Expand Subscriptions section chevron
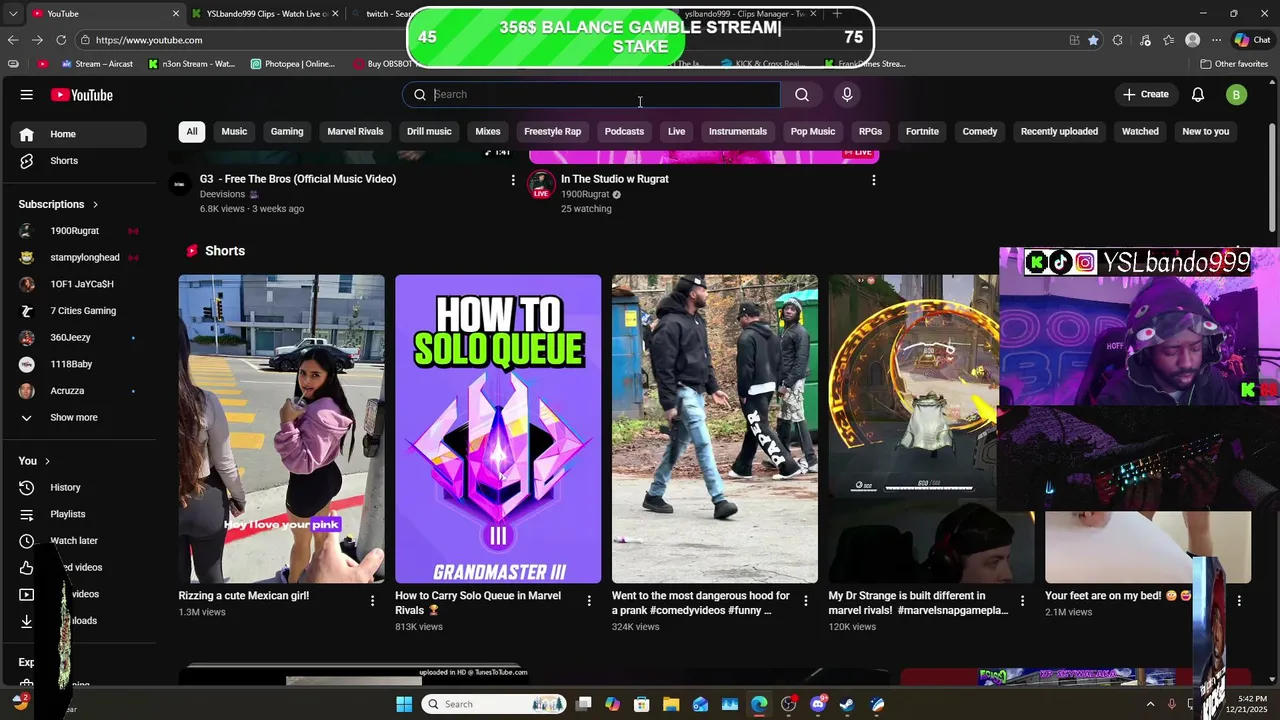1280x720 pixels. click(x=96, y=204)
